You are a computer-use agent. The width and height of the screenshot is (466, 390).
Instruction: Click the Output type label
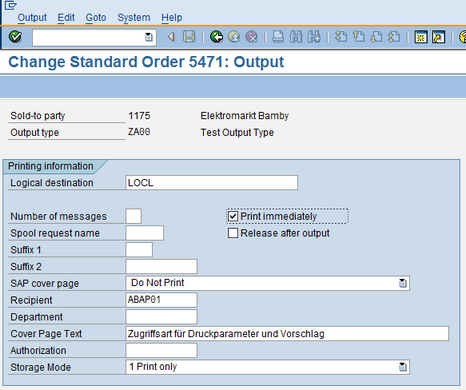point(35,133)
